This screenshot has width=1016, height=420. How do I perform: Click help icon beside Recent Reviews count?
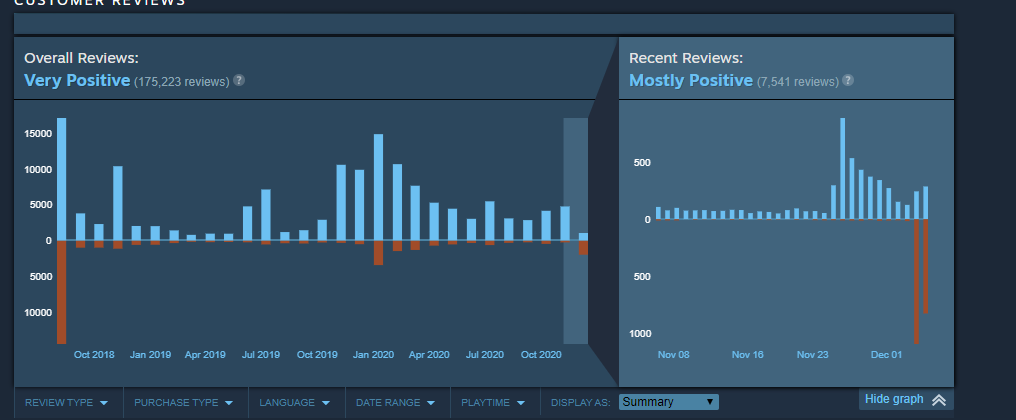coord(848,80)
